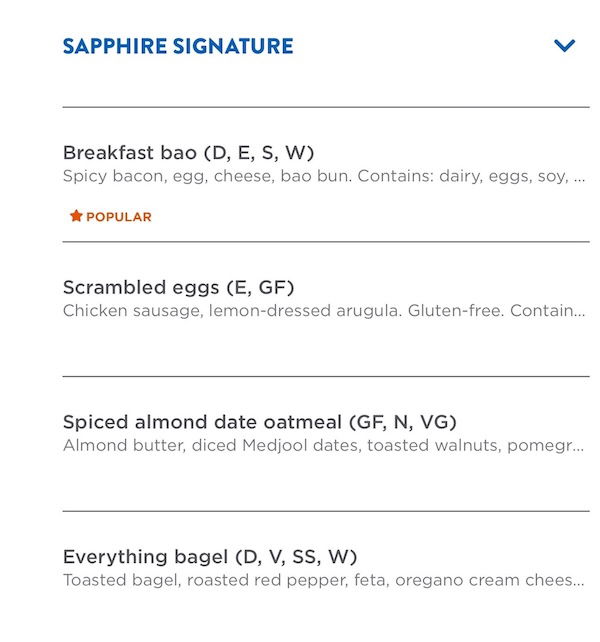Open the Everything bagel menu item
Viewport: 600px width, 642px height.
[145, 557]
